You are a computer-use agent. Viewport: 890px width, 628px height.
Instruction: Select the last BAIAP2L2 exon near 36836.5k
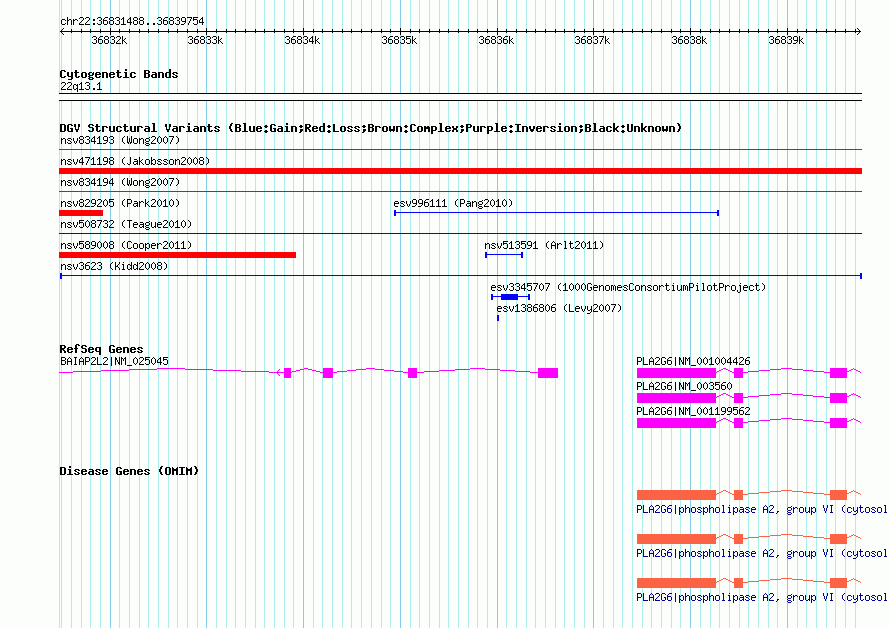point(548,372)
